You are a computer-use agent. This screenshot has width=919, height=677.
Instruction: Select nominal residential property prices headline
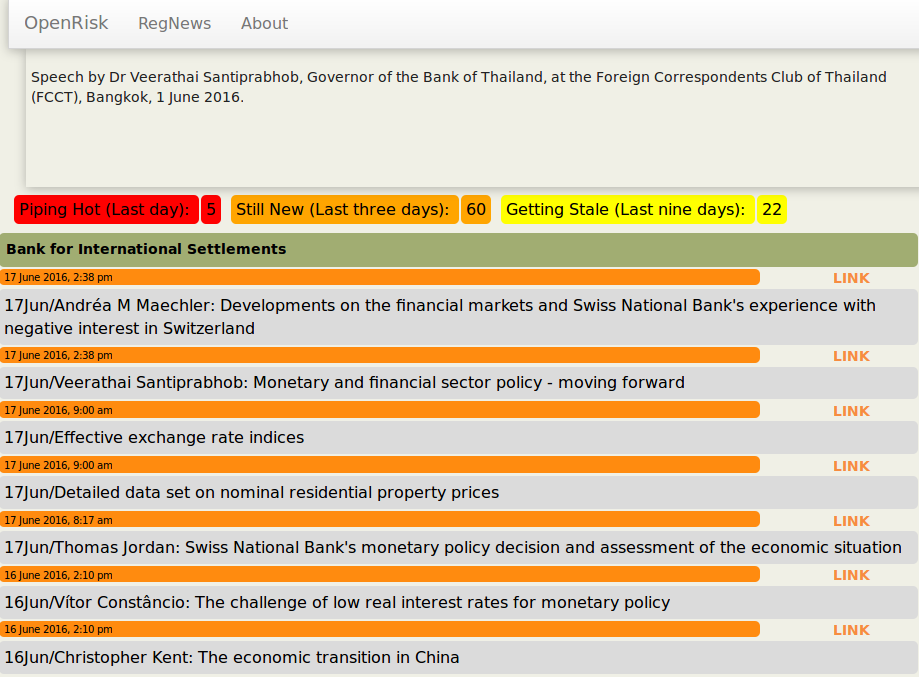(459, 492)
